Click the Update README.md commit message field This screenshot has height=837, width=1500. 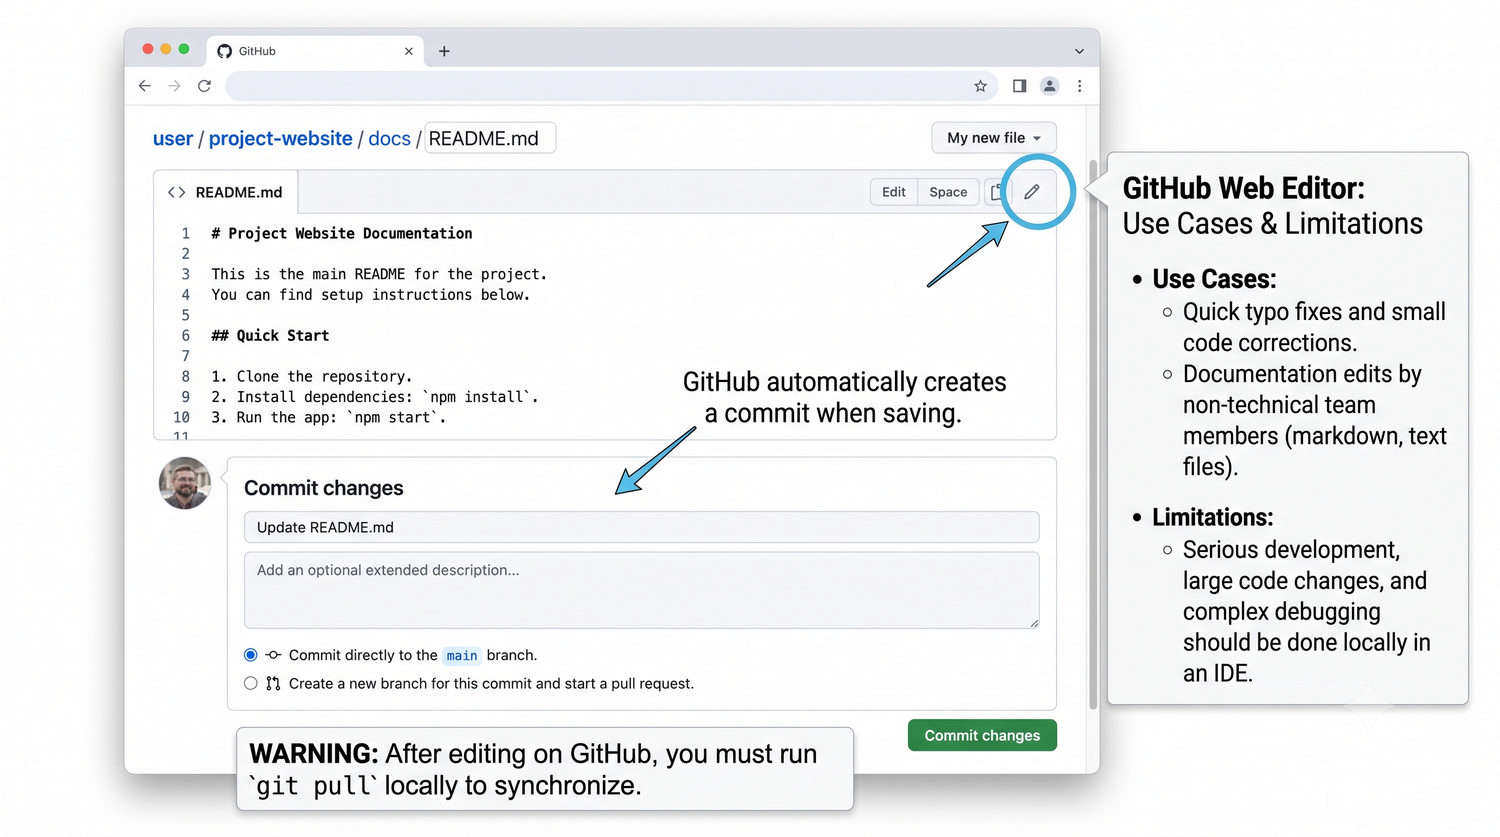tap(641, 527)
